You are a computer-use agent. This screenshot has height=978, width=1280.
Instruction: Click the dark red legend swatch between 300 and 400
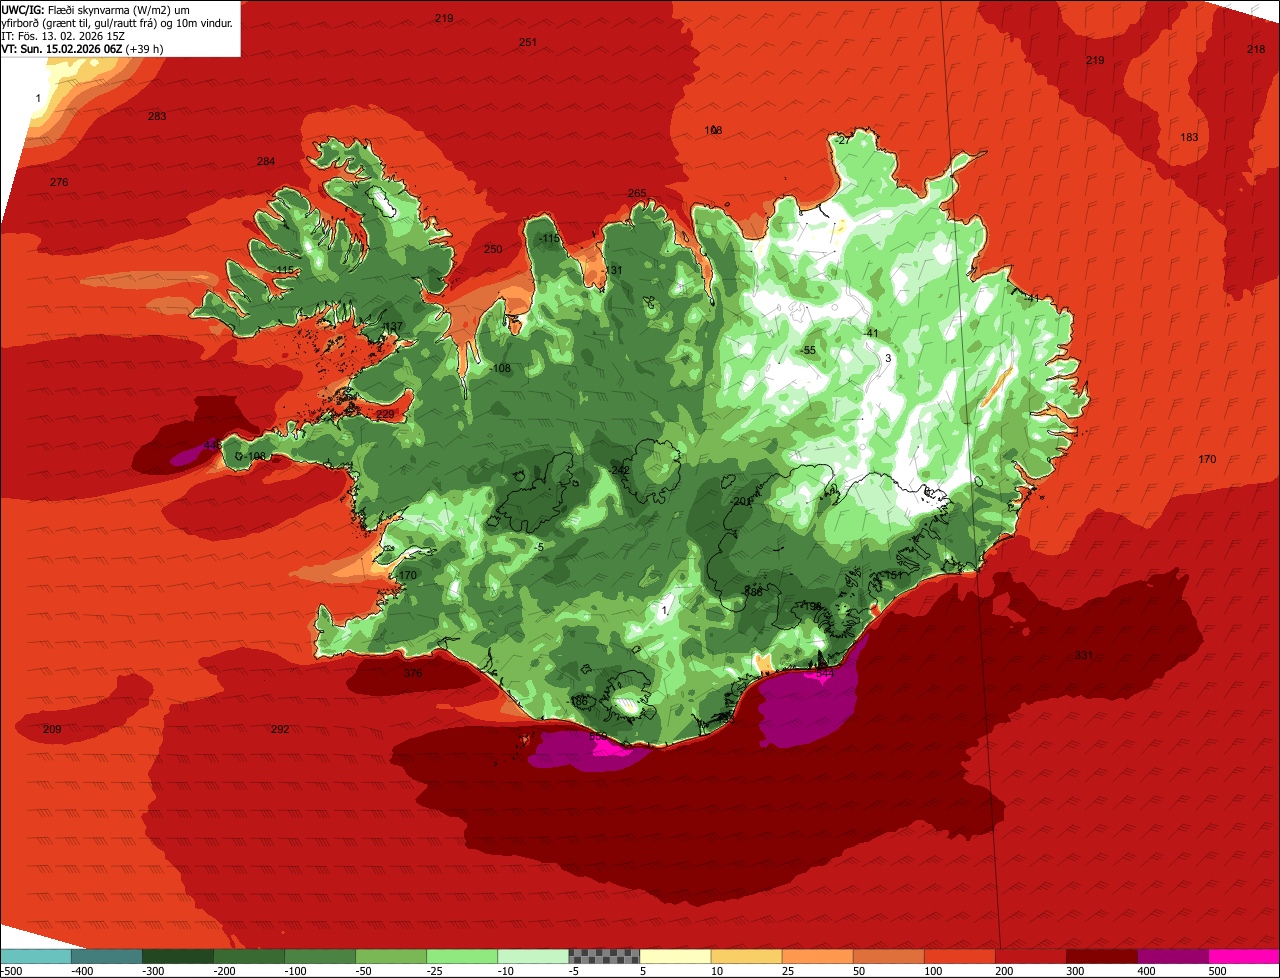(x=1100, y=956)
